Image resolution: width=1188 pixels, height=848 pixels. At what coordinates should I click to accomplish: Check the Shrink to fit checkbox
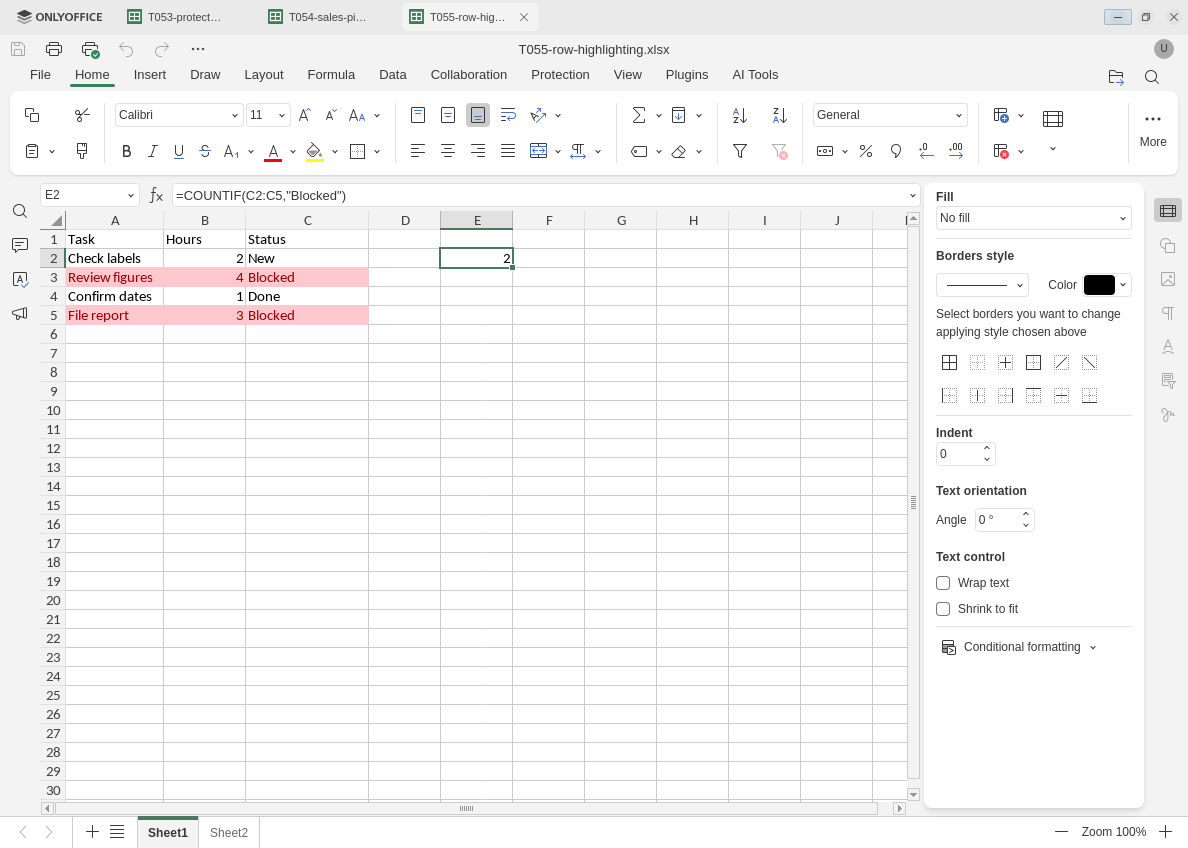click(943, 609)
